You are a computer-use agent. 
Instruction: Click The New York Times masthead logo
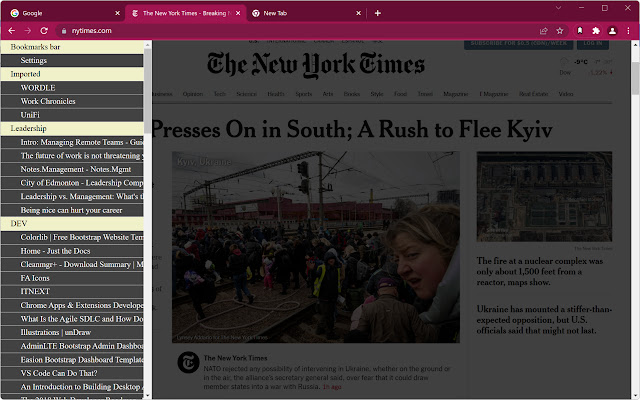coord(316,65)
